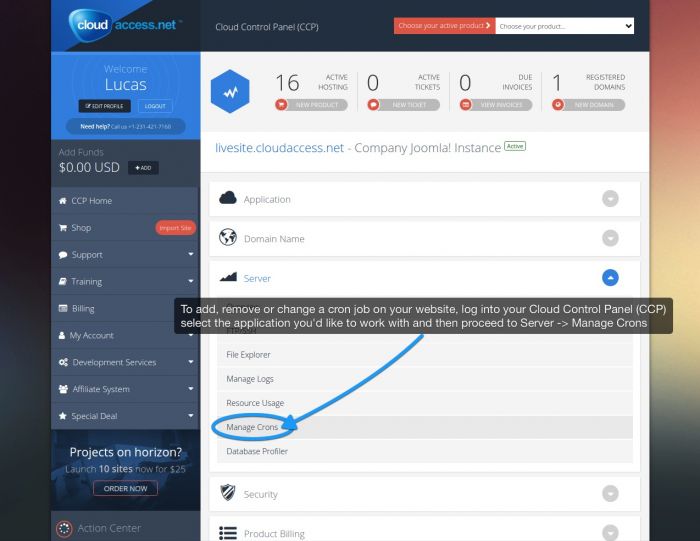Viewport: 700px width, 541px height.
Task: Open the My Account sidebar item
Action: [x=125, y=335]
